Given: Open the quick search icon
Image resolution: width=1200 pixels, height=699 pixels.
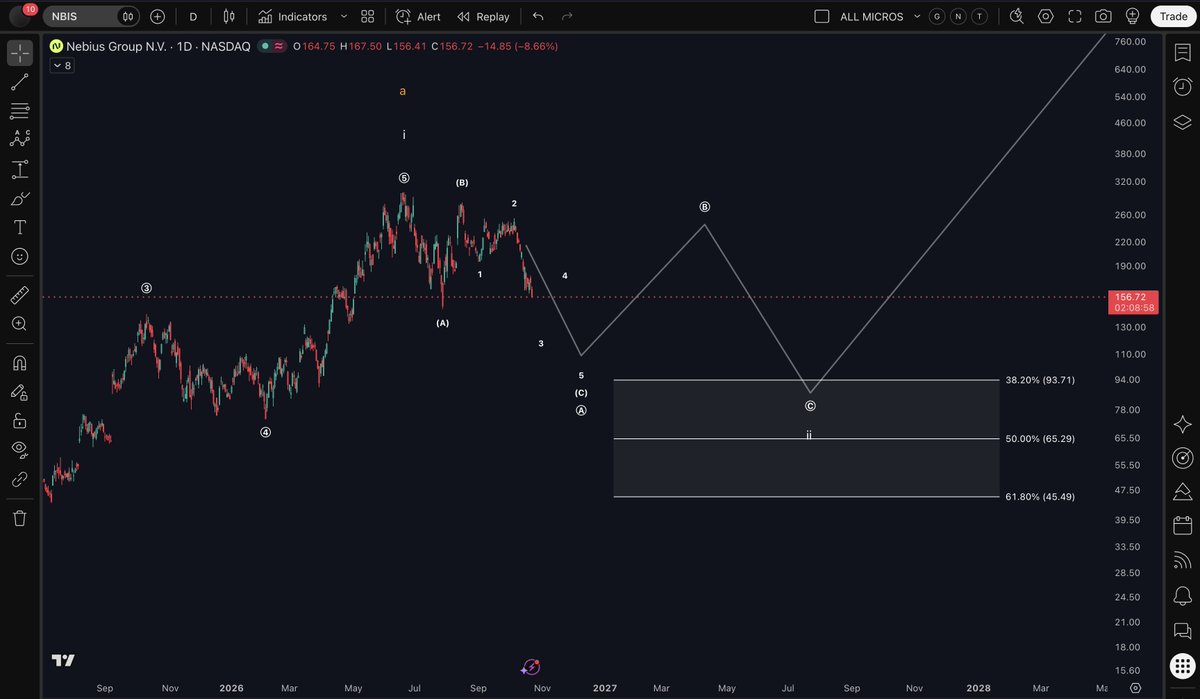Looking at the screenshot, I should click(1017, 16).
